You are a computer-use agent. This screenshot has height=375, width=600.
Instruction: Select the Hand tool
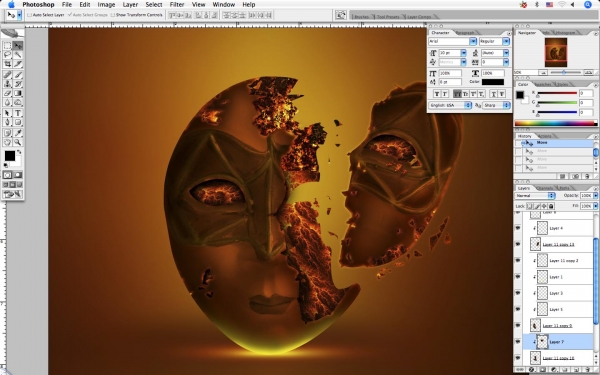(7, 142)
